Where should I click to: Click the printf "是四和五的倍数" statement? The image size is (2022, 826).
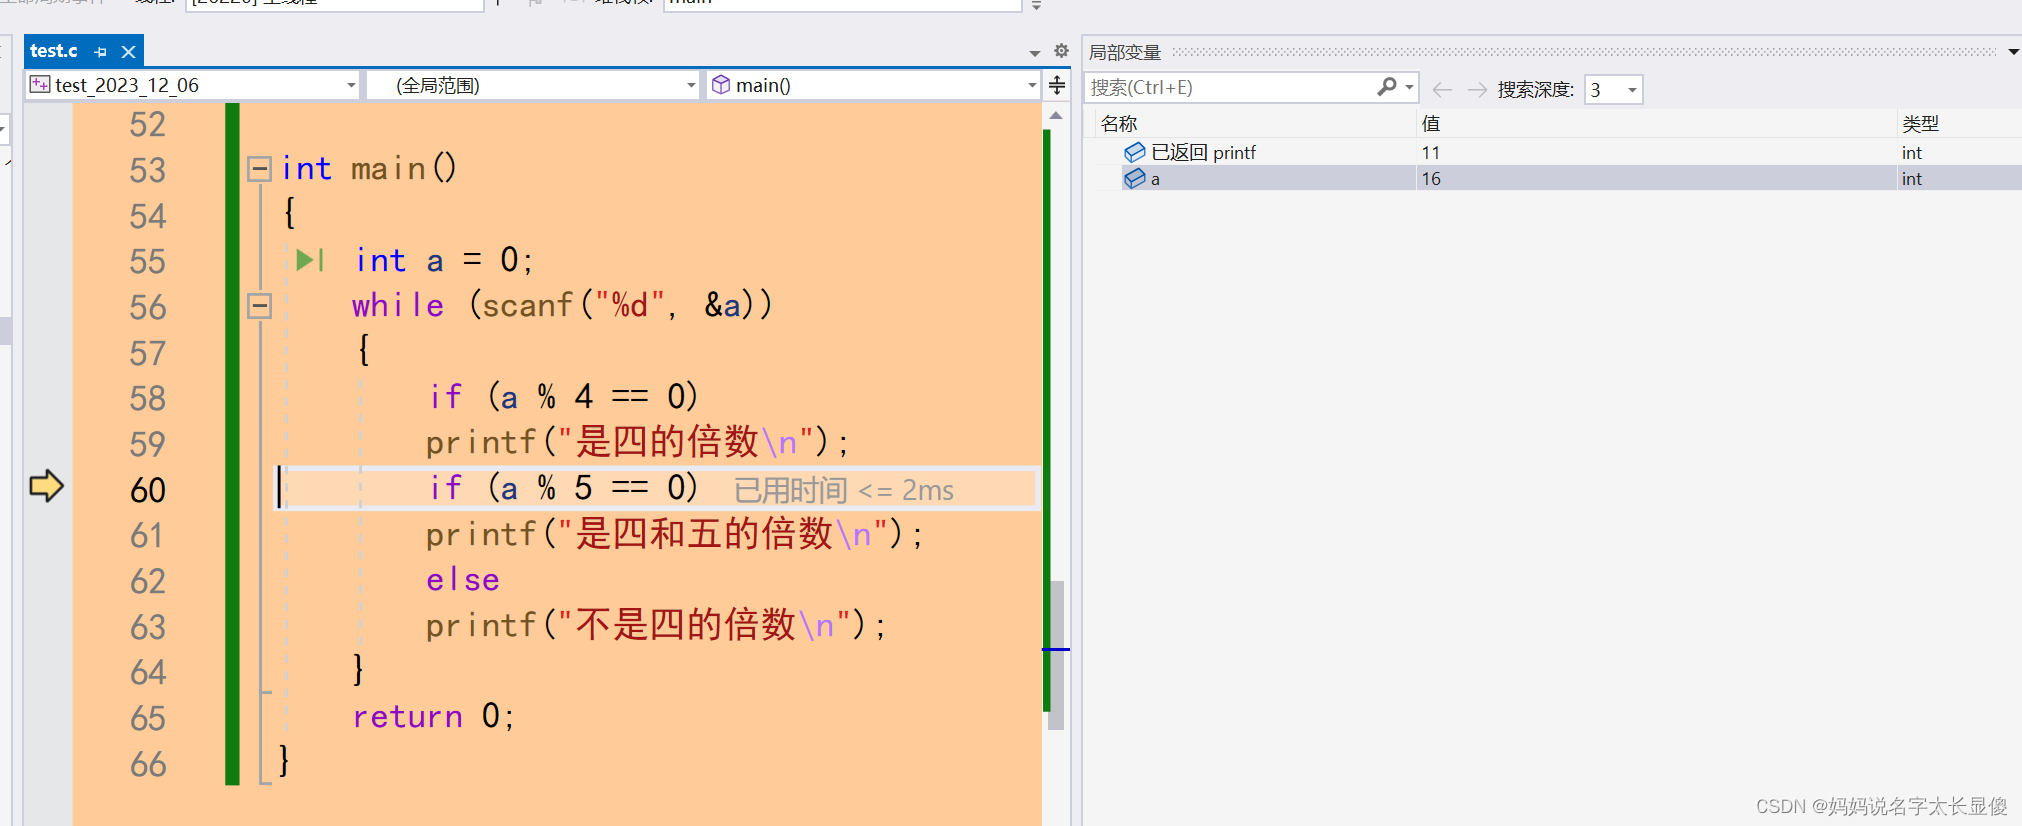(674, 534)
